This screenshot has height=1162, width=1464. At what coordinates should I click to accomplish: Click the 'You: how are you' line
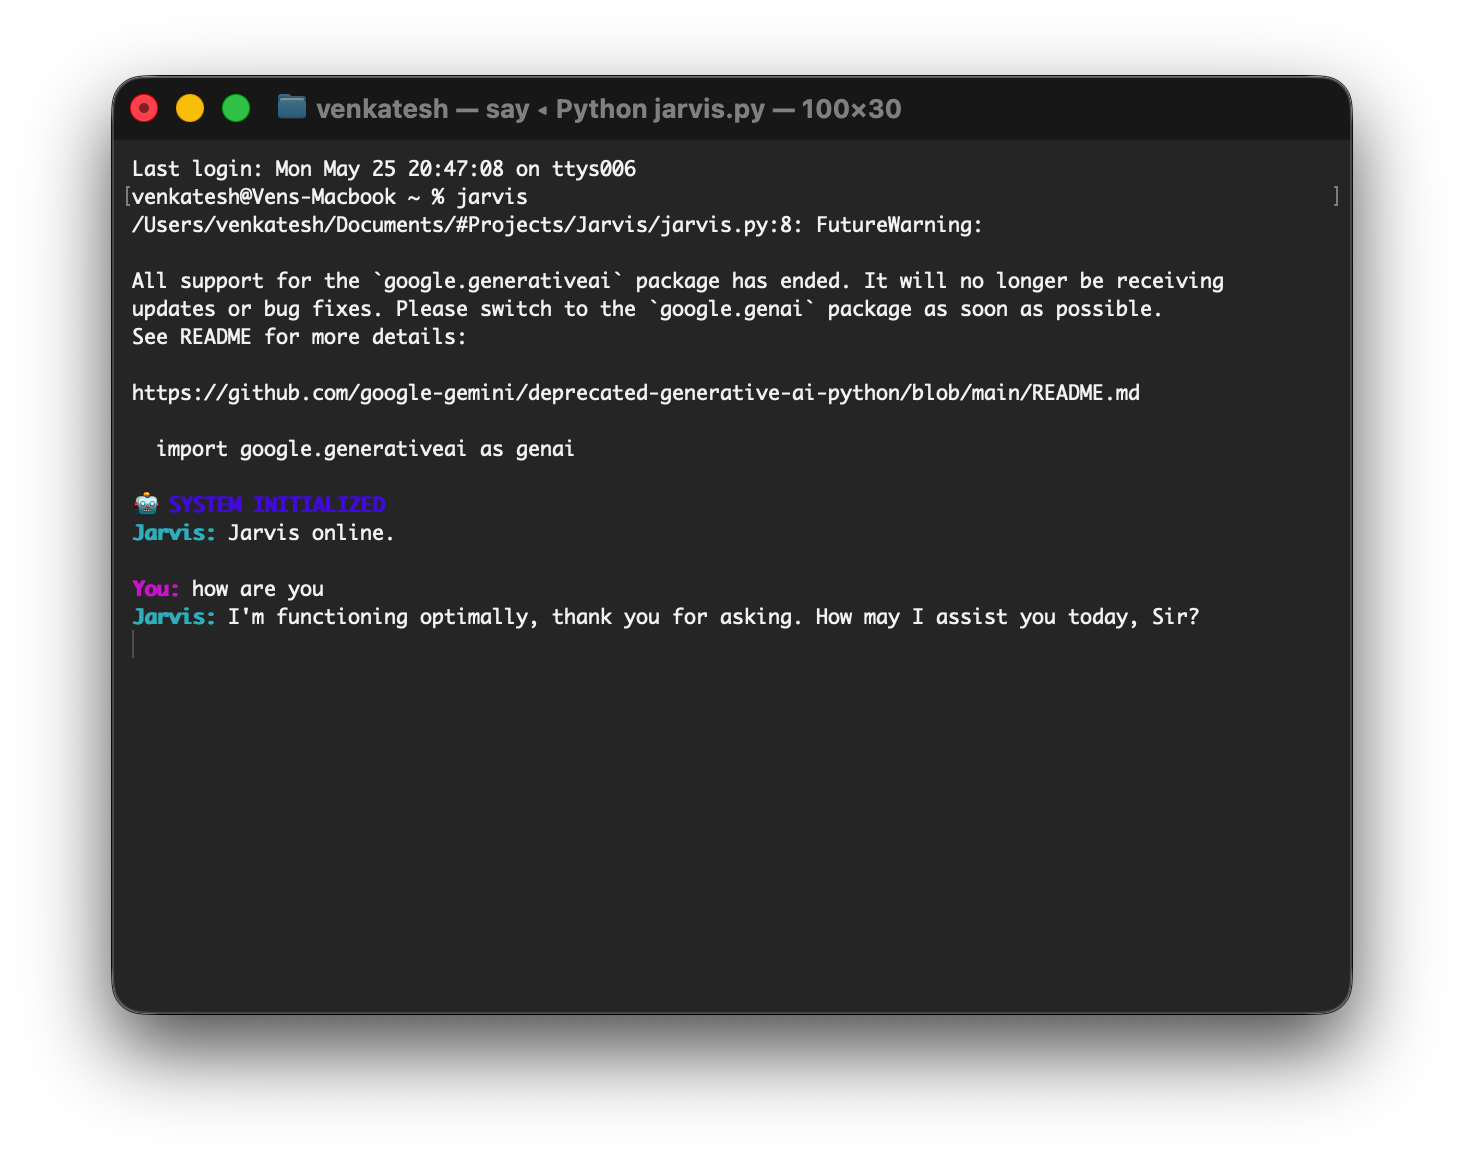(x=228, y=589)
